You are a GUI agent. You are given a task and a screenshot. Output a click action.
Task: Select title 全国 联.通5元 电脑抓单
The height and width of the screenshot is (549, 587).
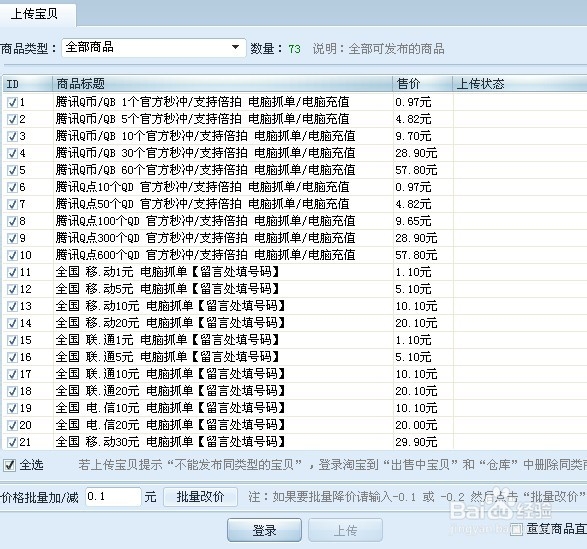168,357
